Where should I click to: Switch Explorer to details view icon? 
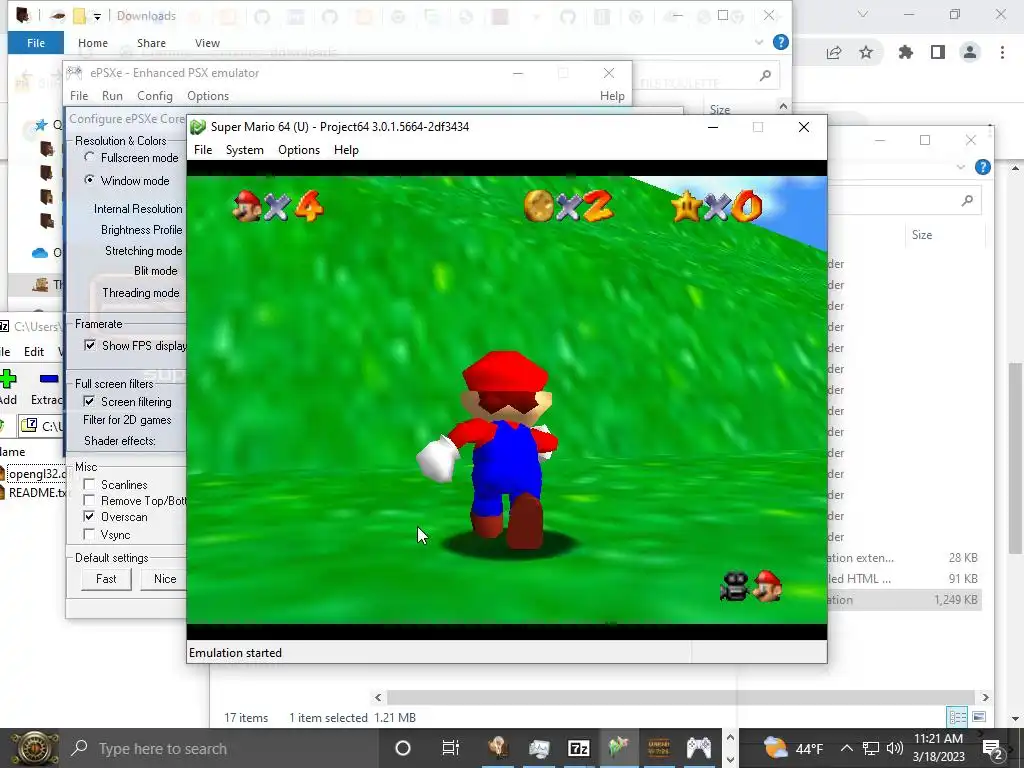click(957, 717)
